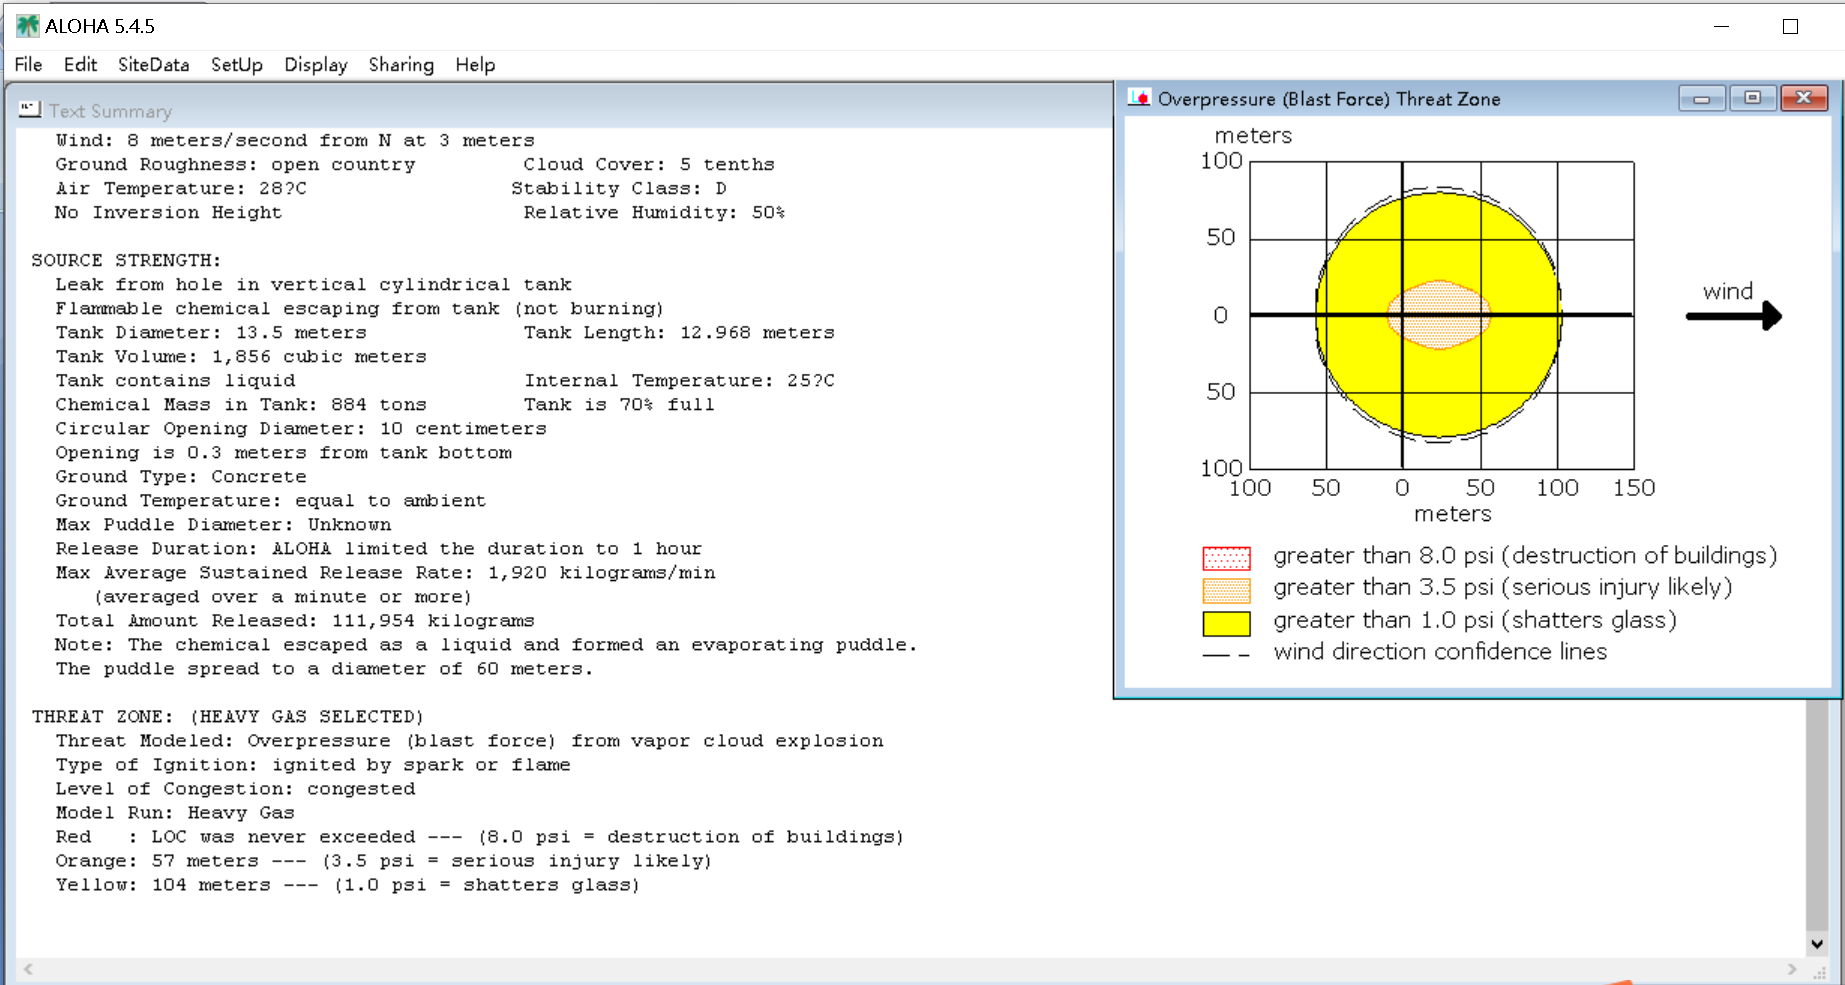Click the 'Tank Volume: 1,856 cubic meters' line

click(241, 356)
